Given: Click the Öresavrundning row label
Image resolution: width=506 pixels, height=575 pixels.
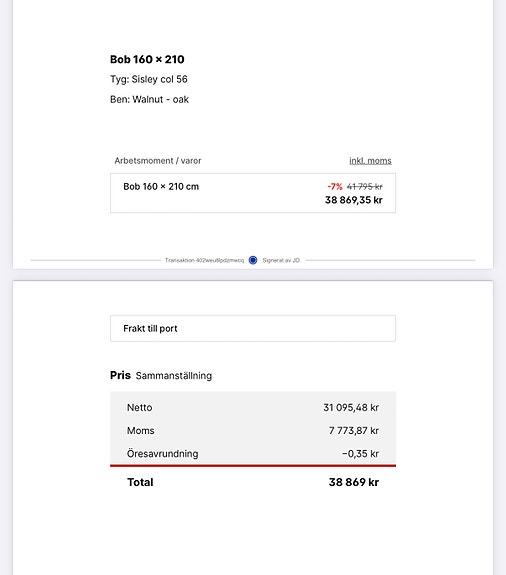Looking at the screenshot, I should click(x=162, y=453).
